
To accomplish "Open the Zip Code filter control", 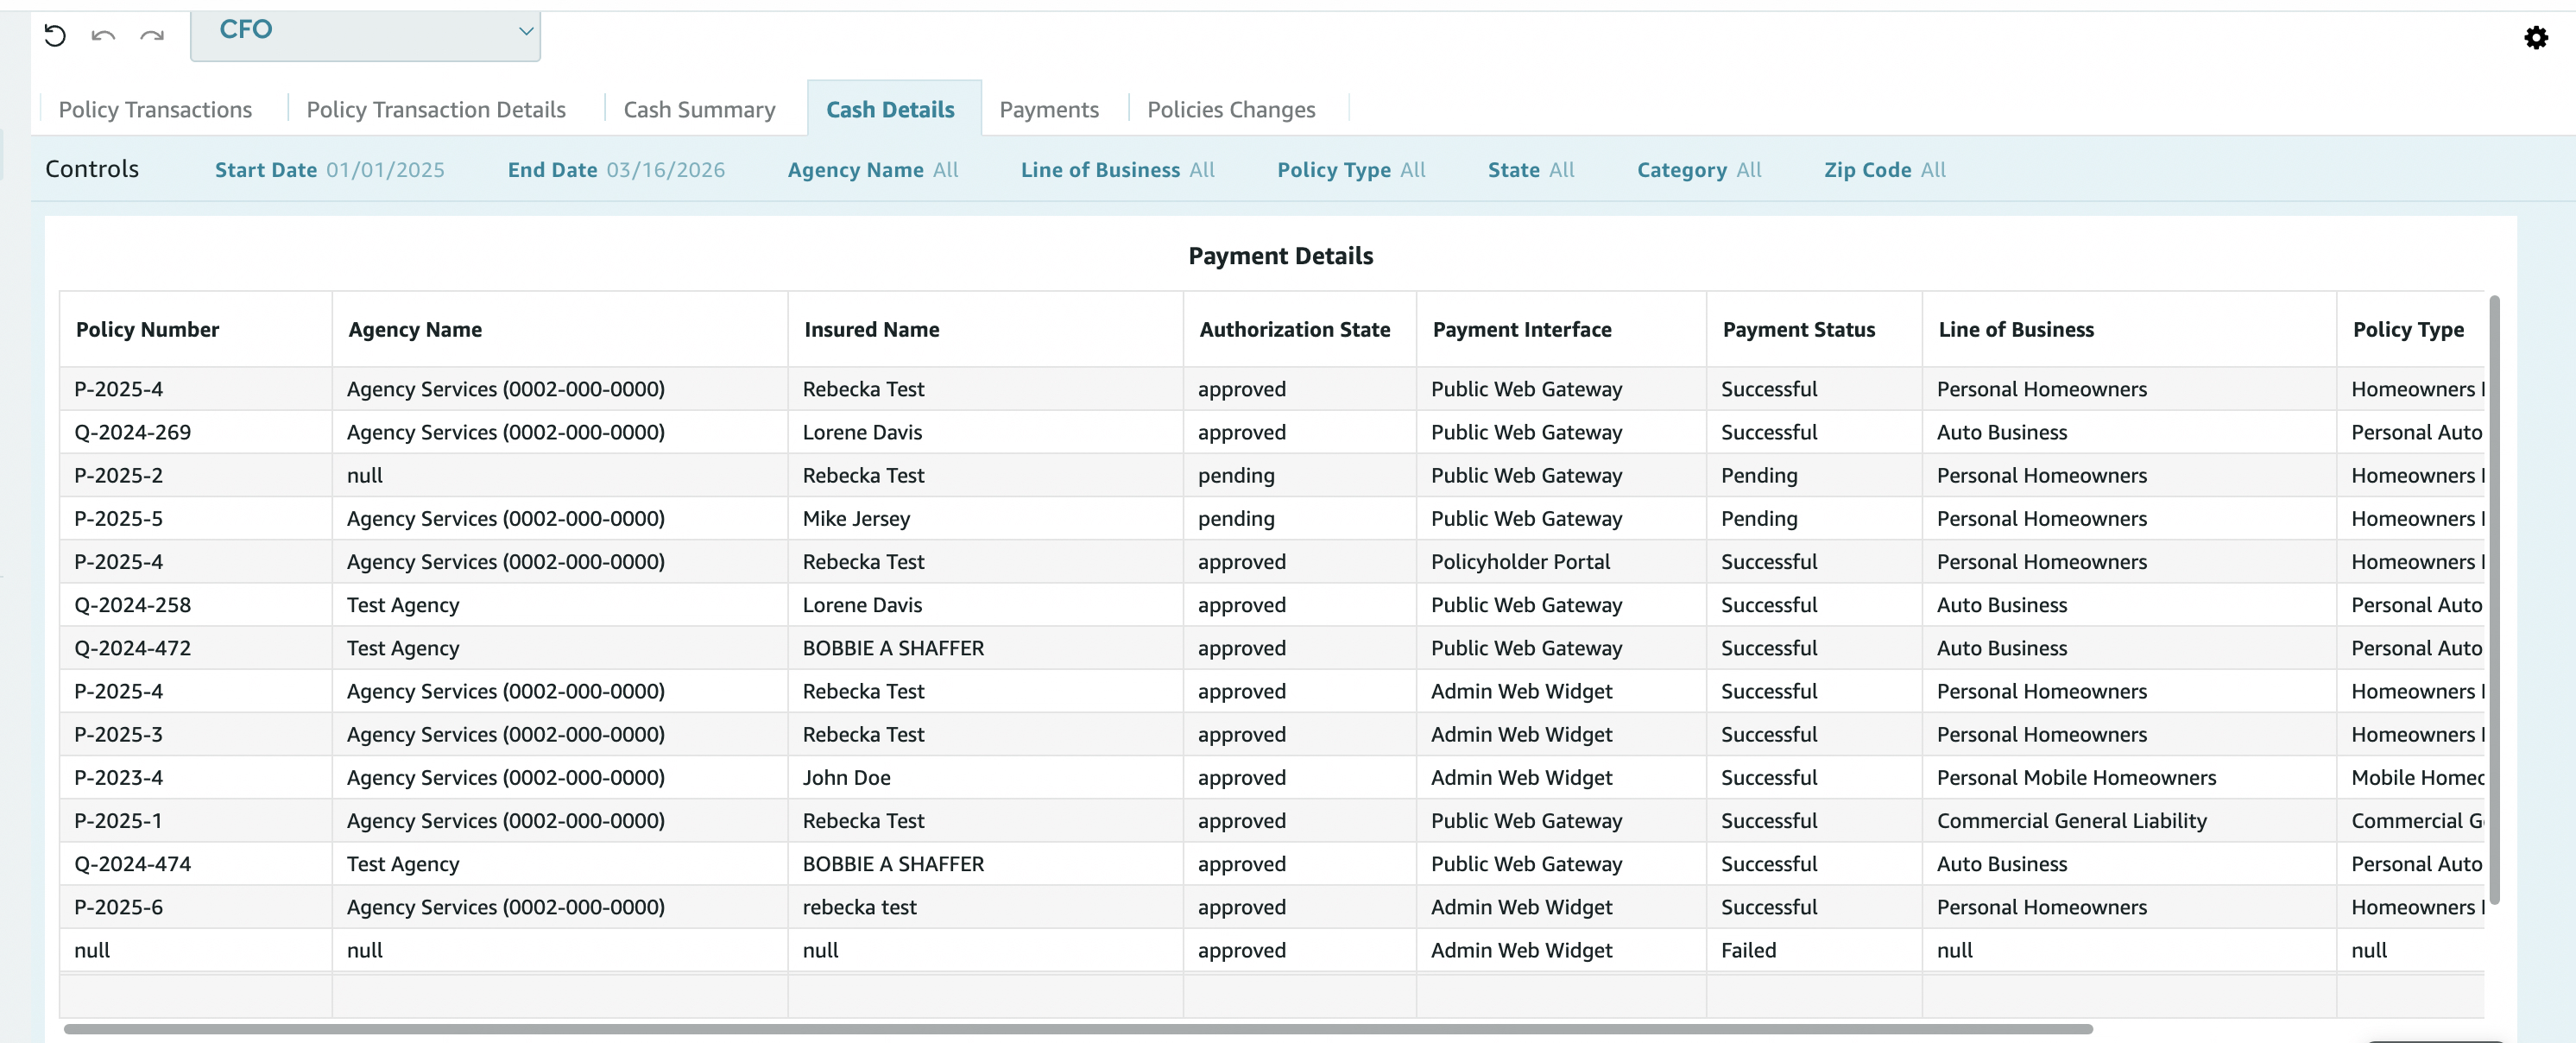I will click(x=1884, y=170).
